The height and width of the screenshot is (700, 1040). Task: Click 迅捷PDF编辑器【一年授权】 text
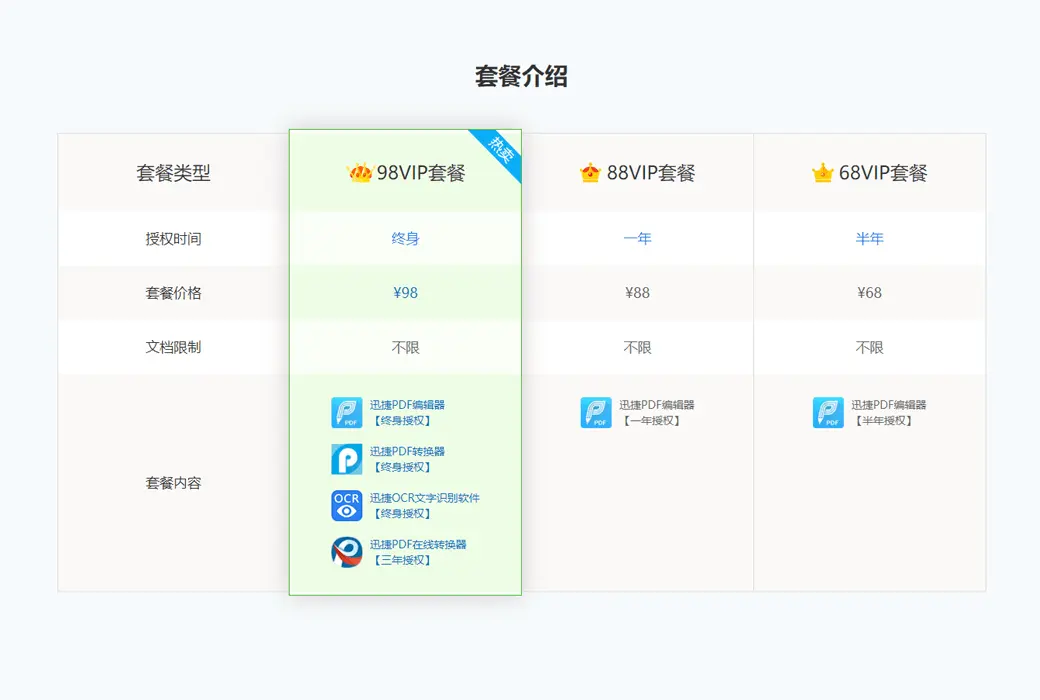coord(657,413)
